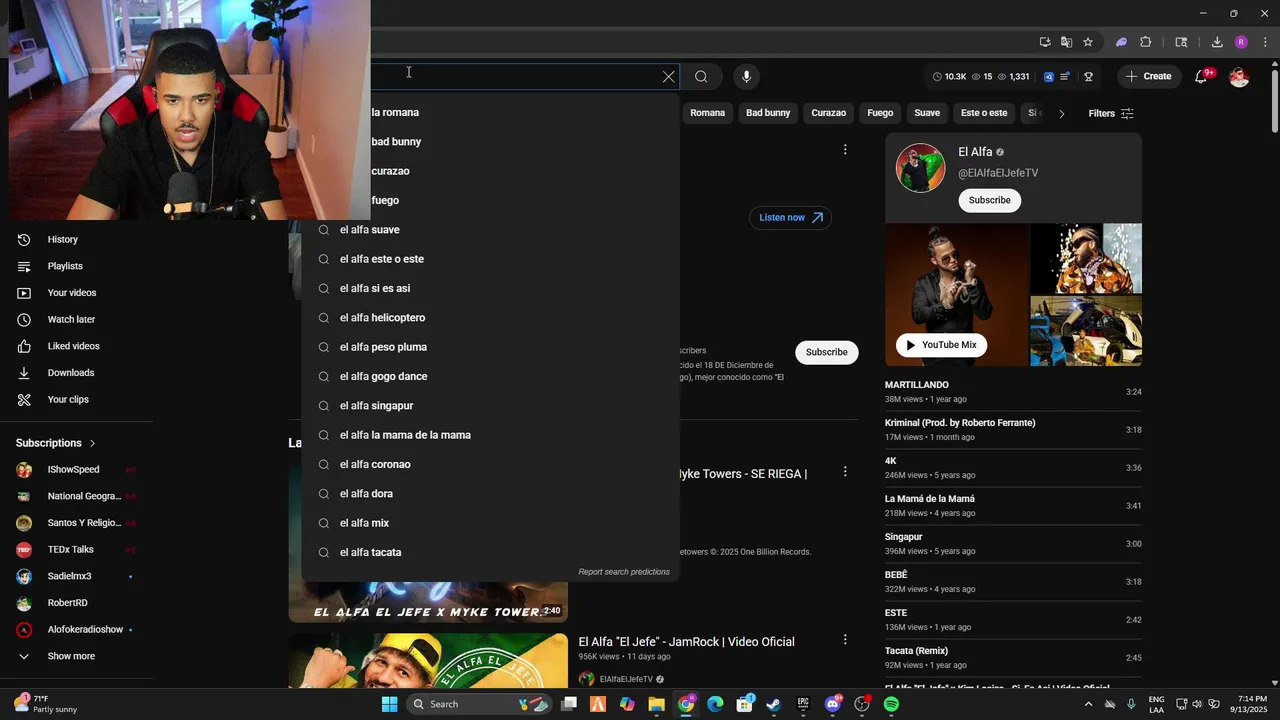Open JamRock video options three-dot menu

pyautogui.click(x=845, y=640)
